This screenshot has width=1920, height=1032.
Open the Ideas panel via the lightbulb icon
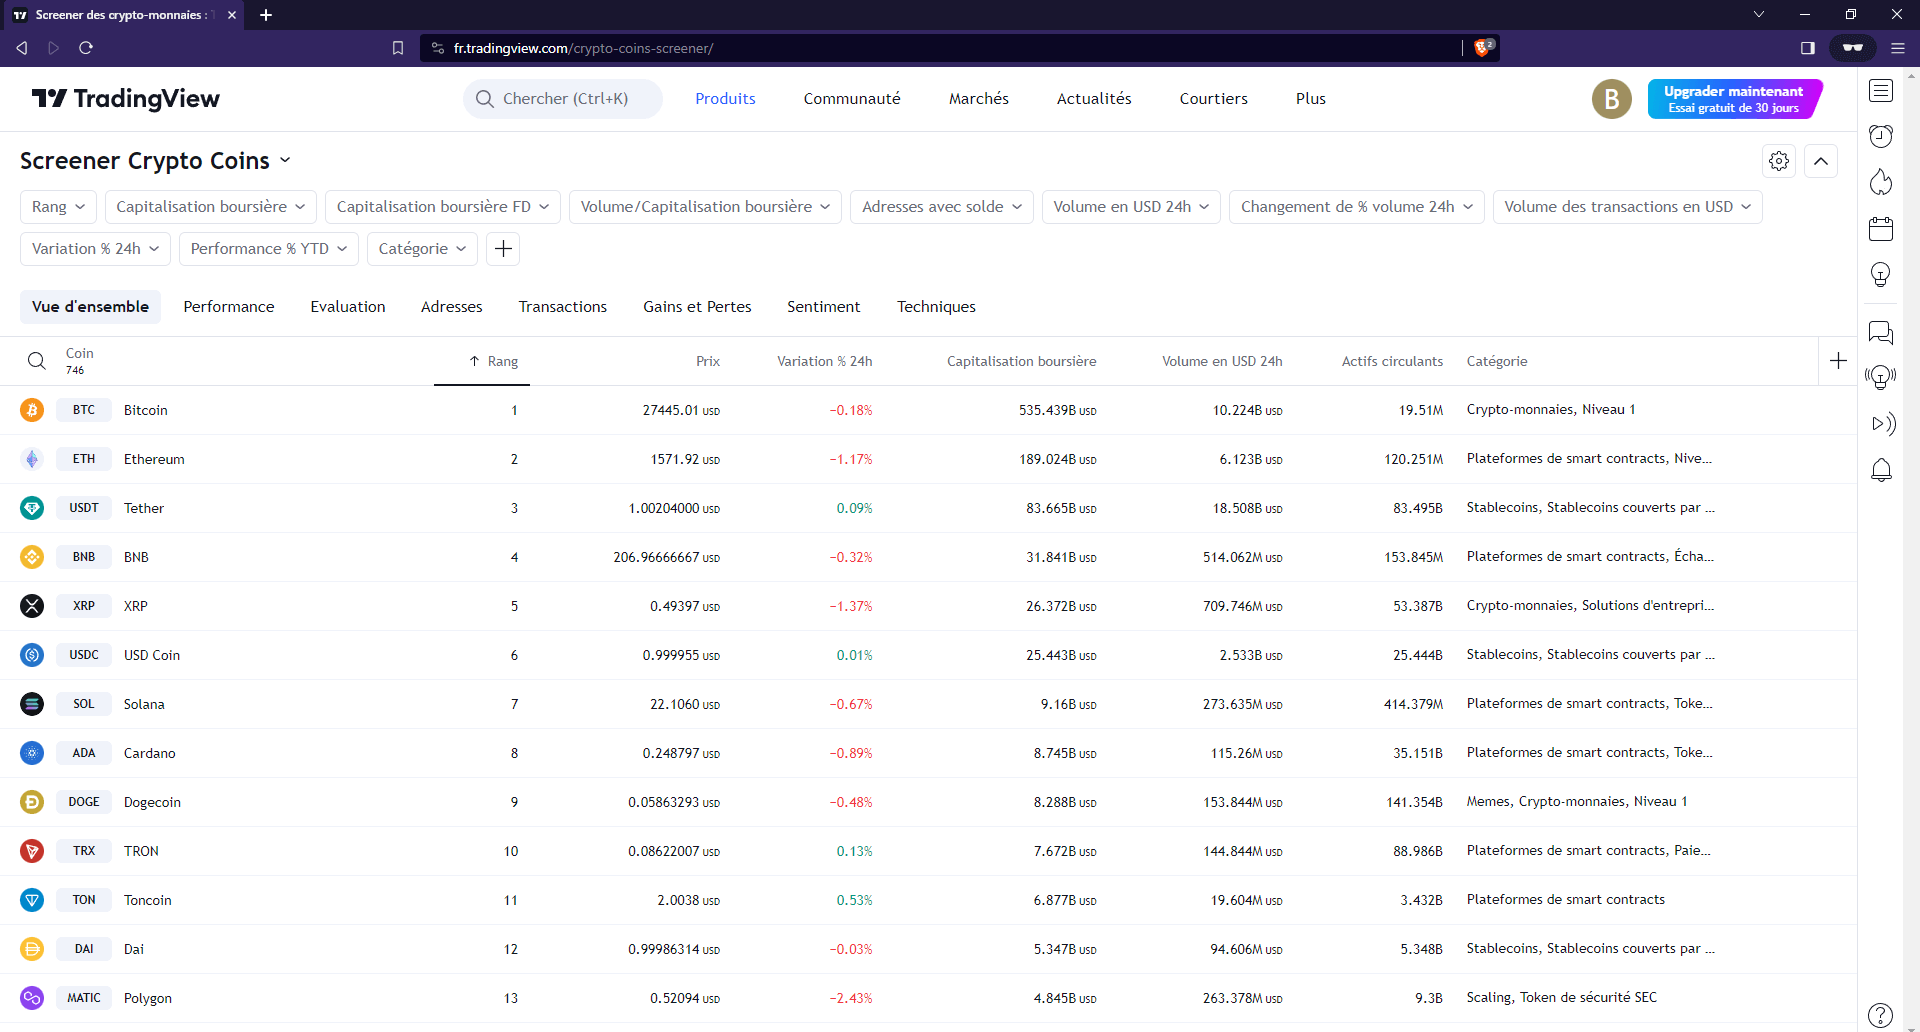1881,274
